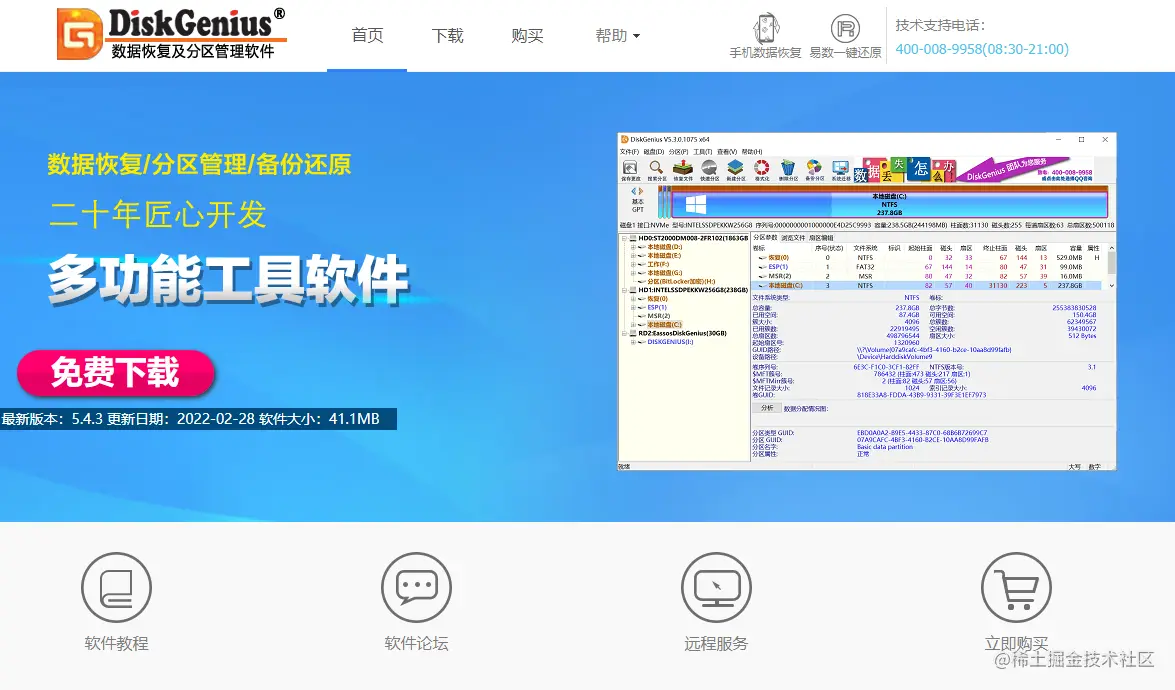Expand 本地磁盘(D:) in the disk tree

(632, 247)
